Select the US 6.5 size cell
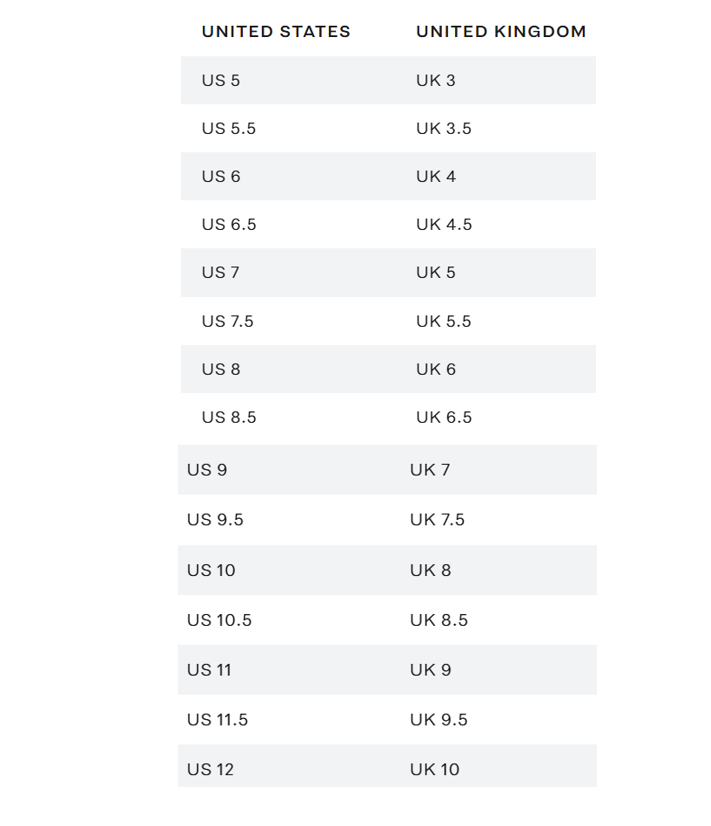The height and width of the screenshot is (826, 711). [229, 224]
